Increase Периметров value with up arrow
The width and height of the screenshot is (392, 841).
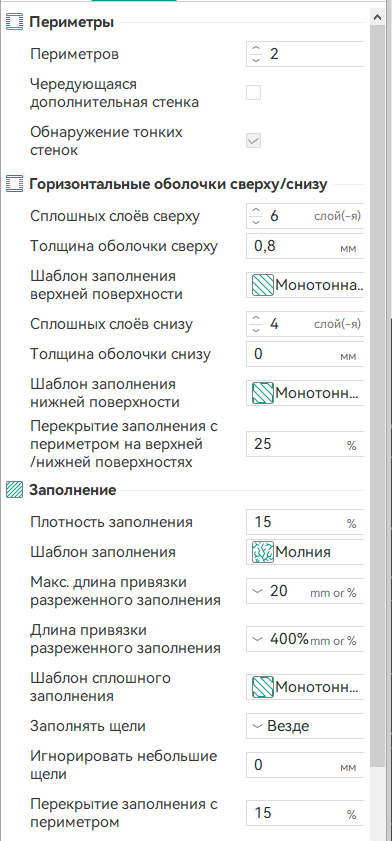click(x=256, y=49)
